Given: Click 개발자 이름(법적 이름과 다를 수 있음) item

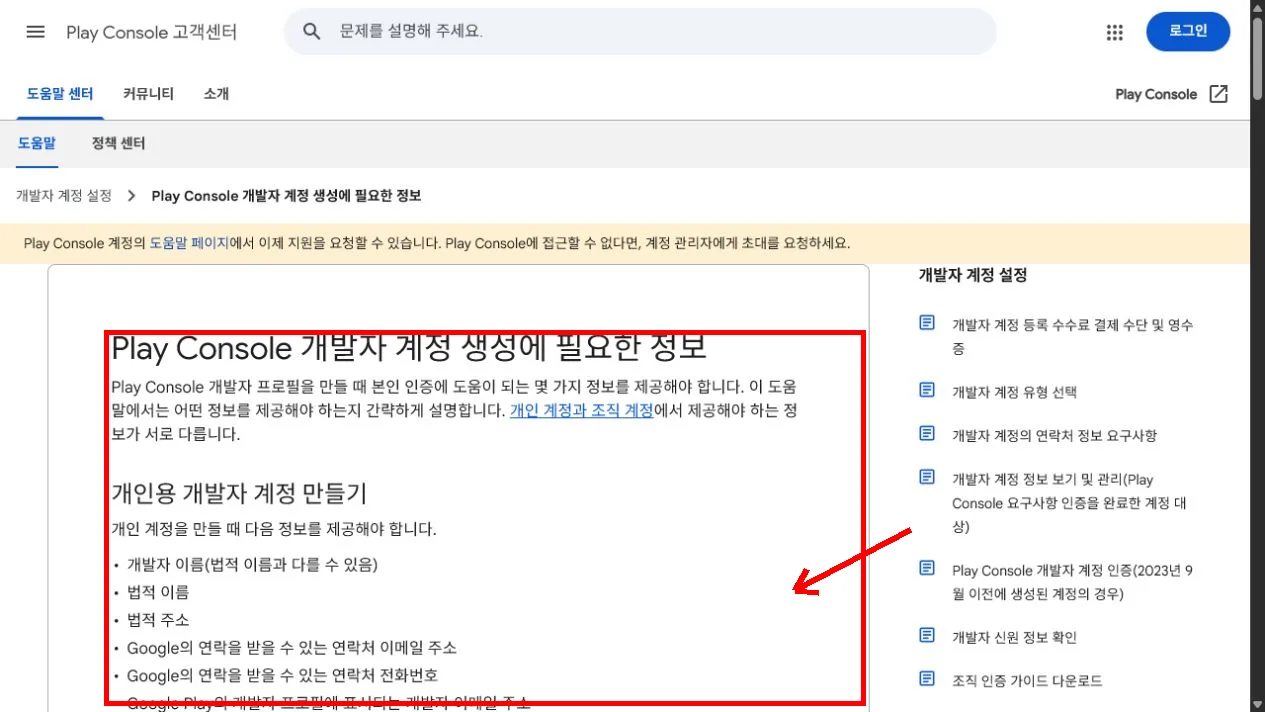Looking at the screenshot, I should pos(252,565).
